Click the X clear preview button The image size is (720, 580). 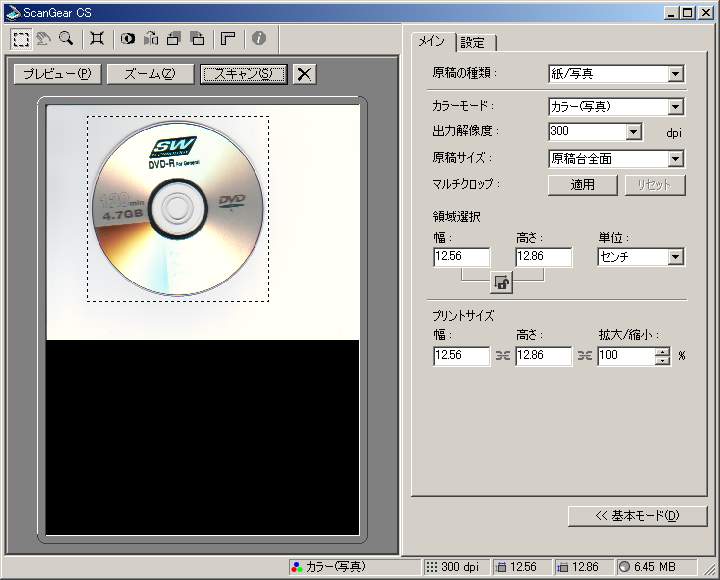click(x=304, y=74)
